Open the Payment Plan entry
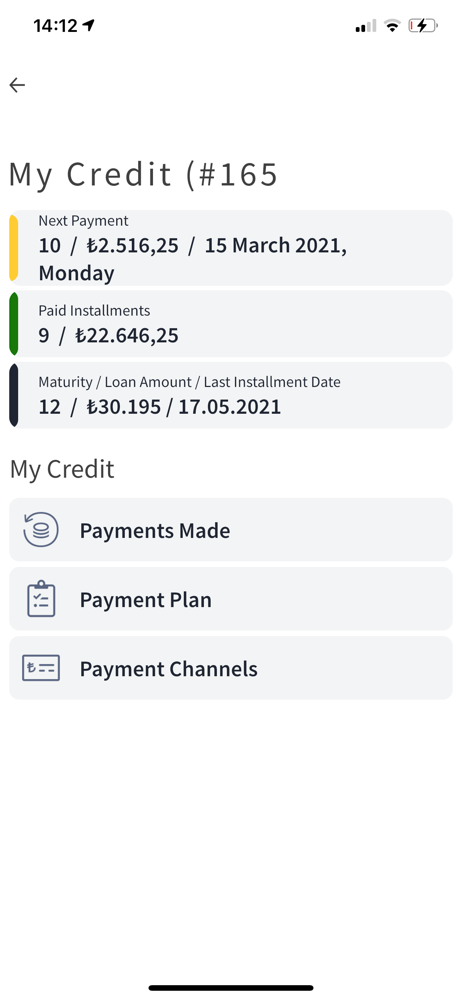 pos(231,599)
